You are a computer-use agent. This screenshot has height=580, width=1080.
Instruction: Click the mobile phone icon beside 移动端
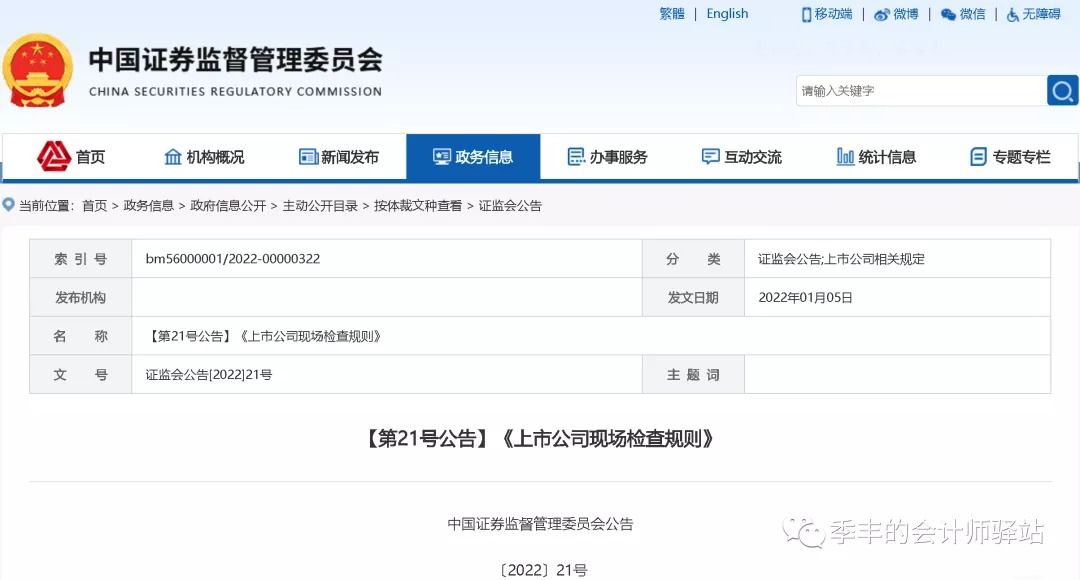pyautogui.click(x=807, y=14)
